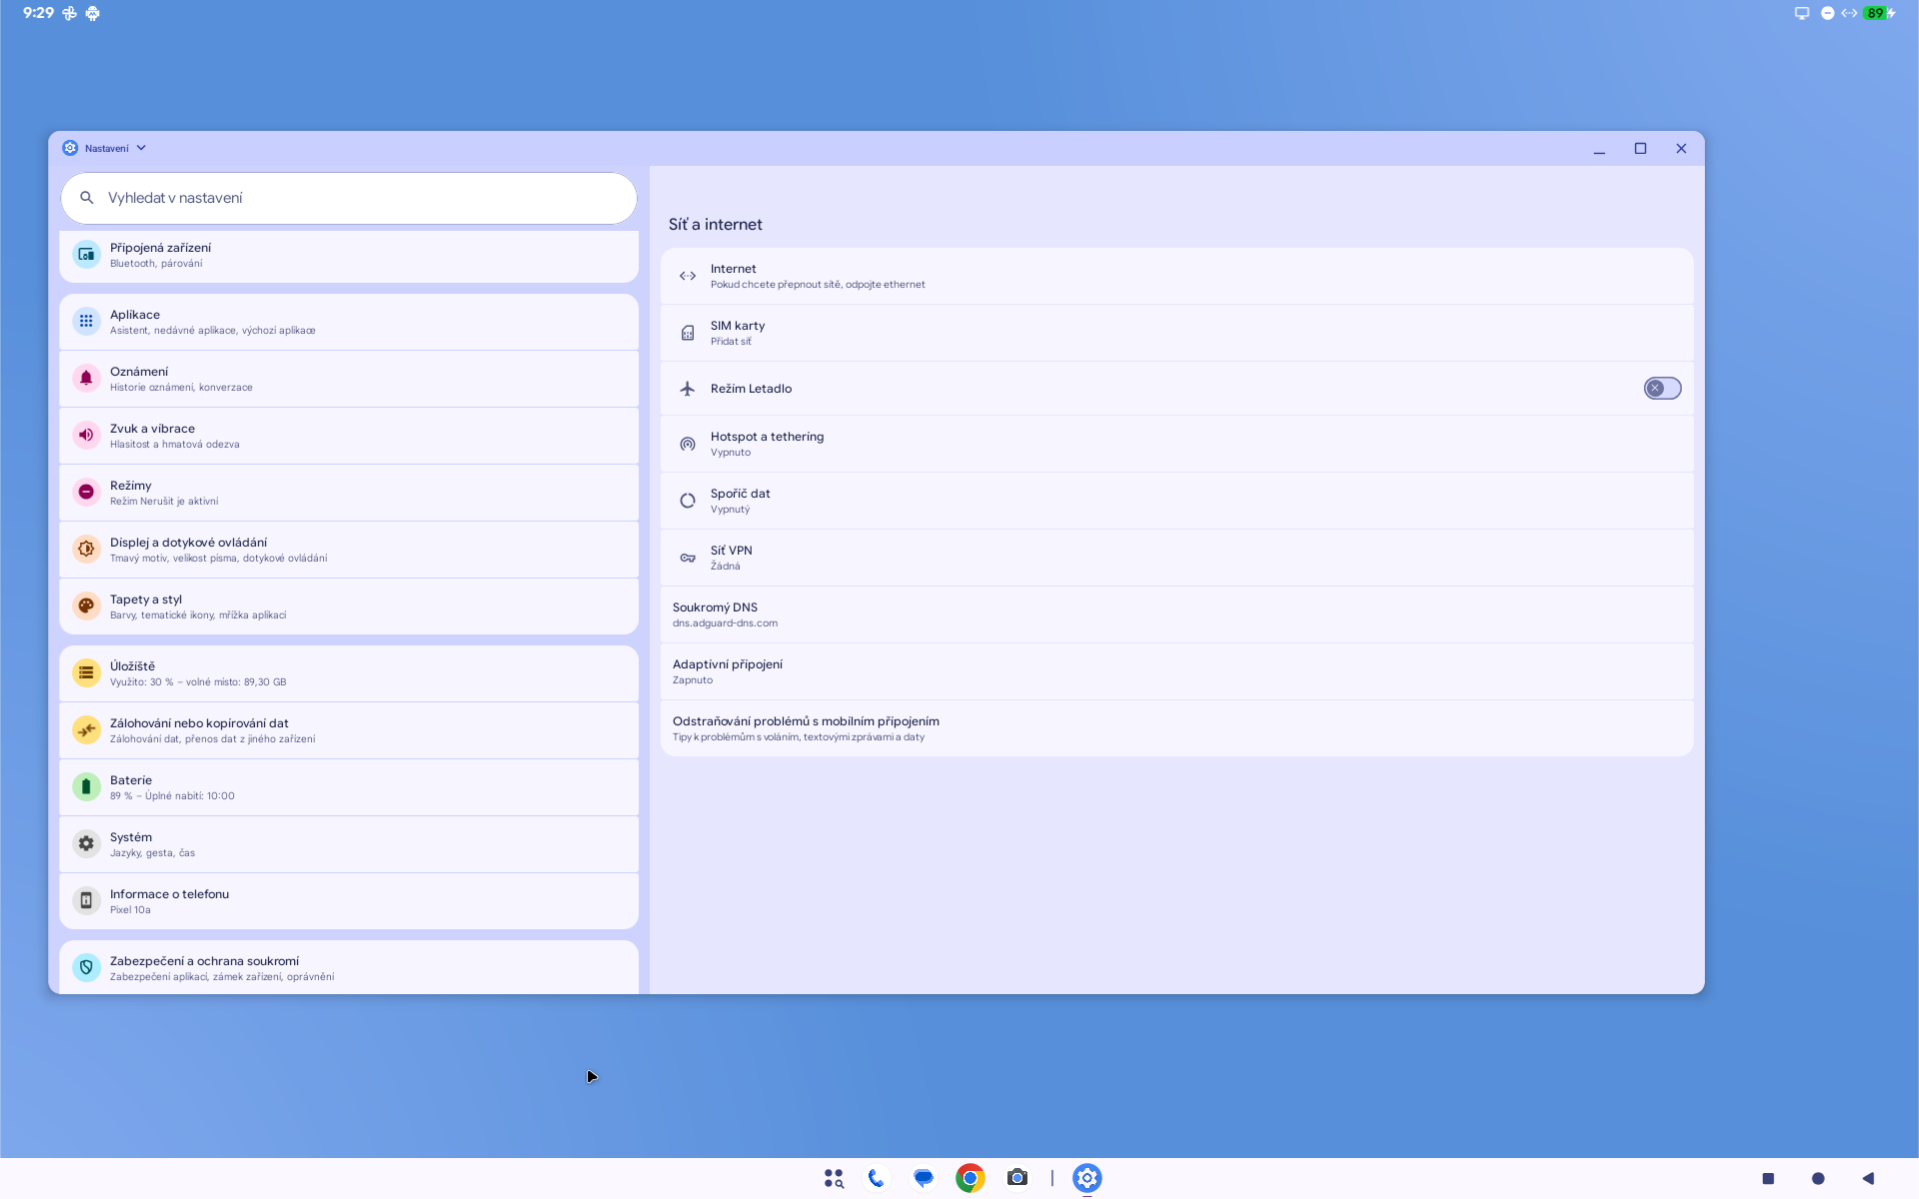Click the Baterie battery icon
Viewport: 1919px width, 1199px height.
(86, 787)
